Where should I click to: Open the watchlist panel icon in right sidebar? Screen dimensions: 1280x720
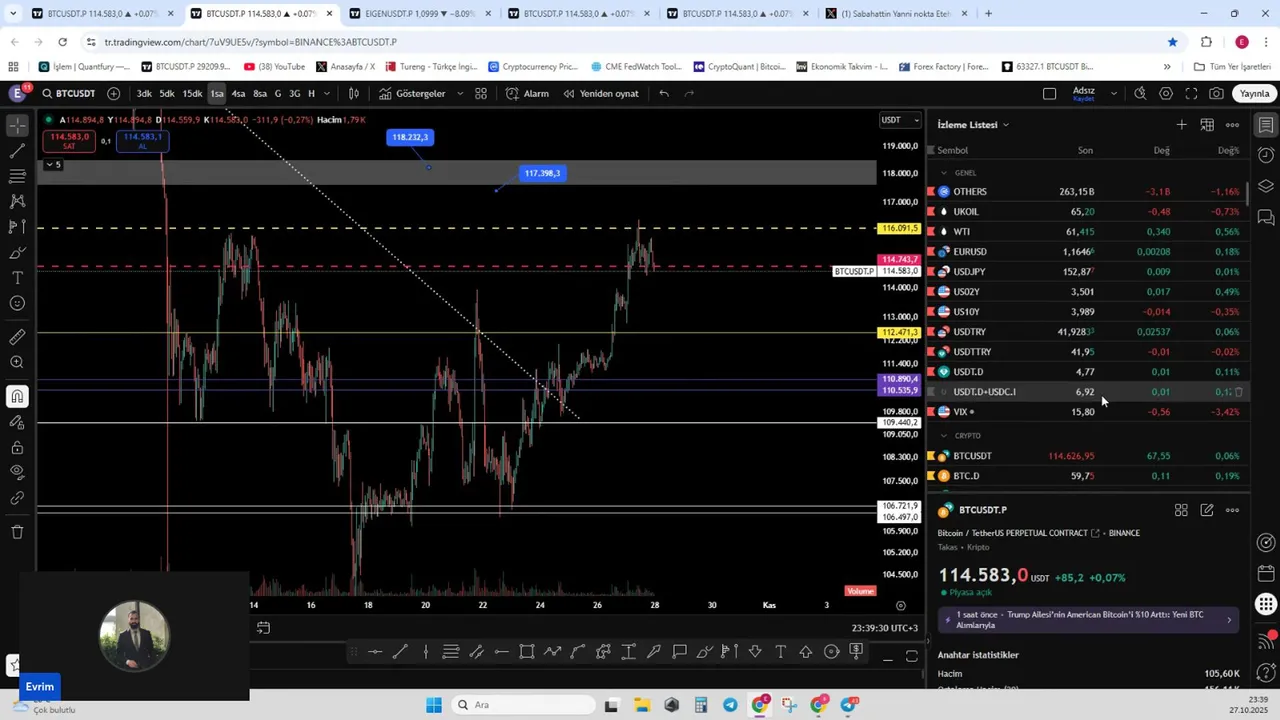click(1266, 125)
